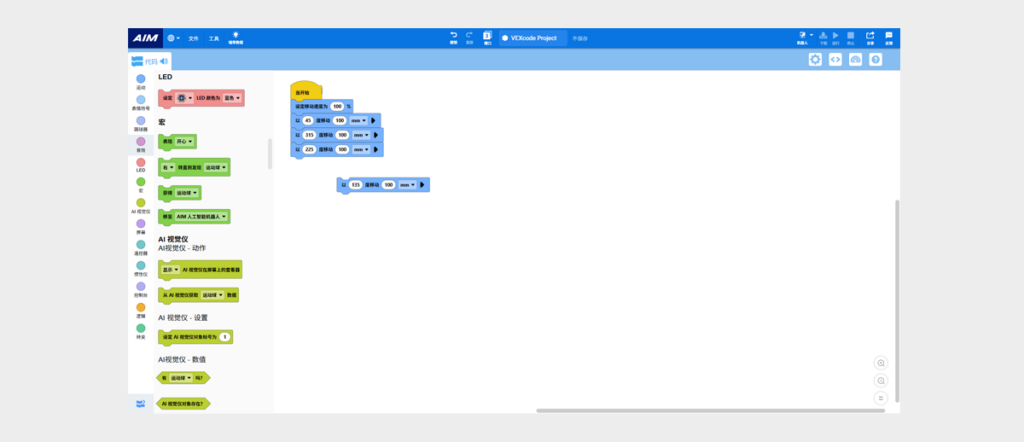Open the code viewer brackets icon
This screenshot has height=442, width=1024.
tap(835, 59)
